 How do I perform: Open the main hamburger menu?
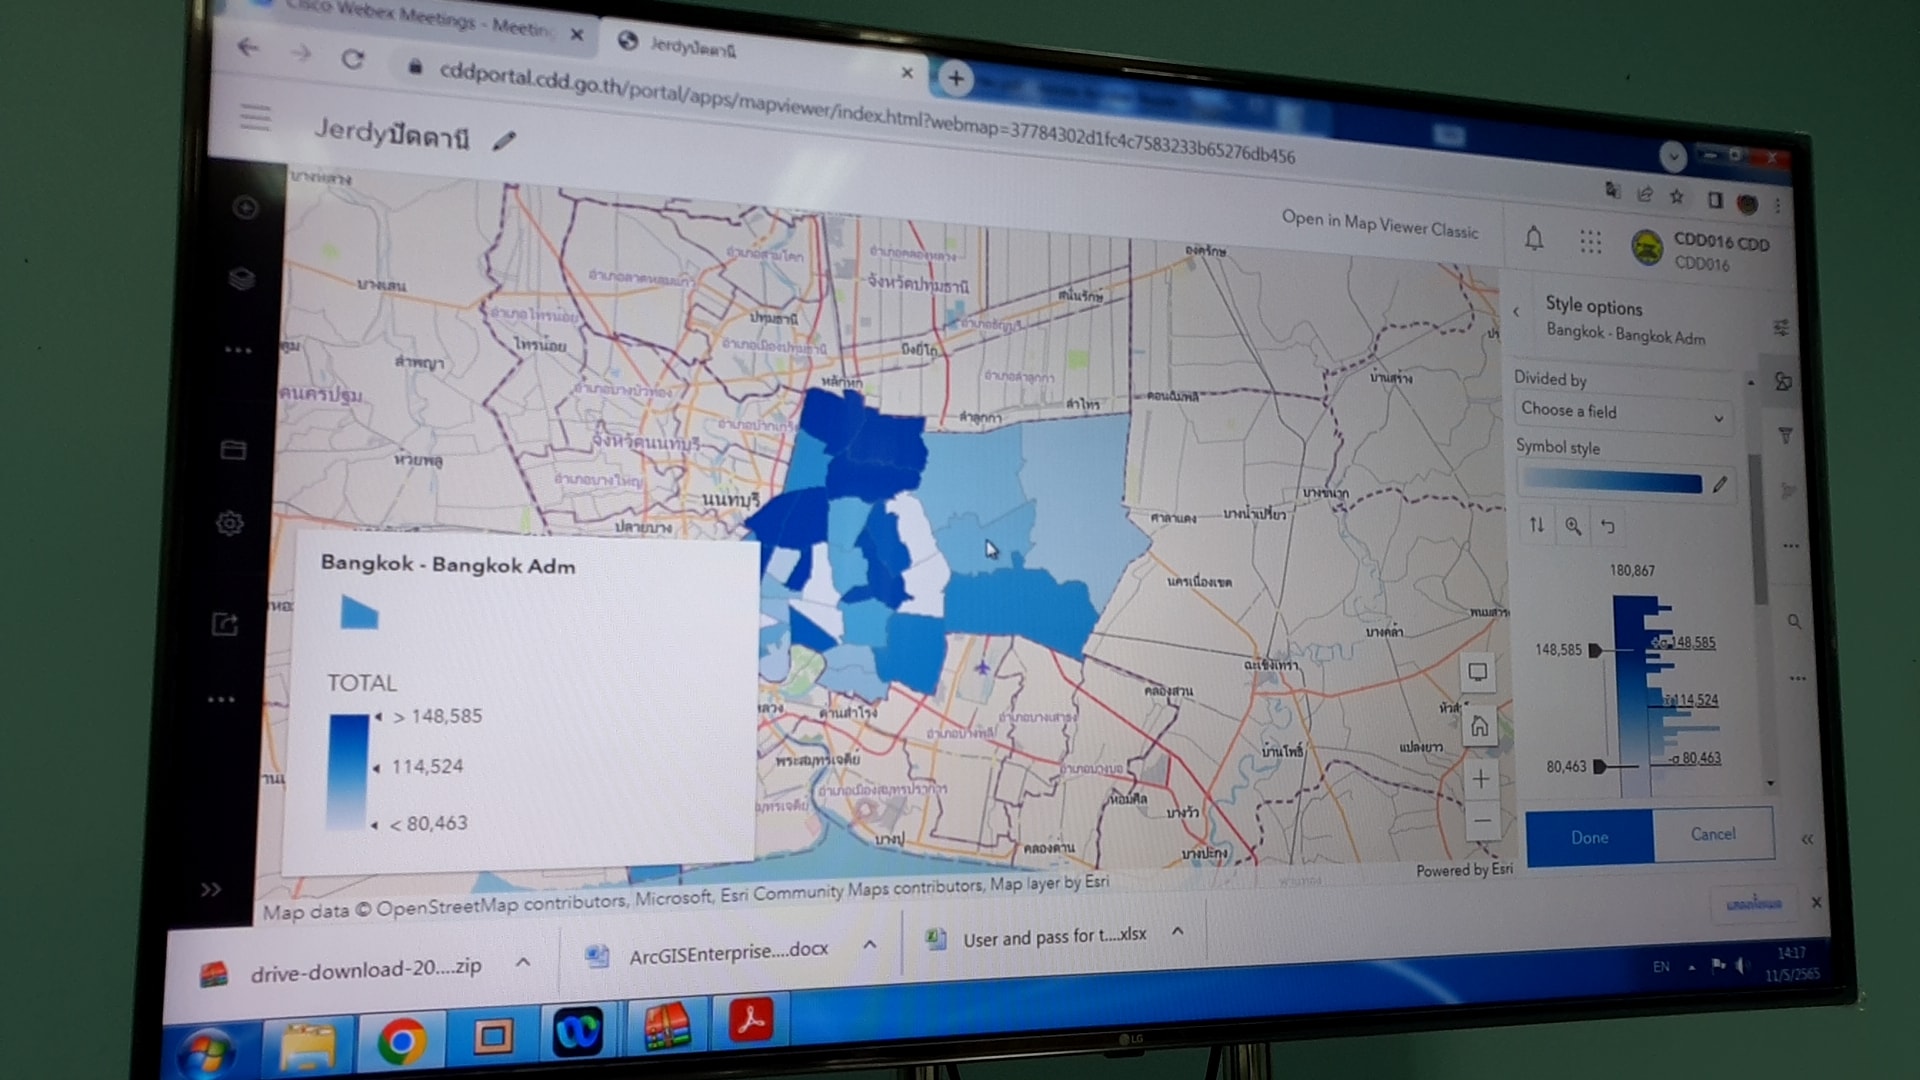(x=255, y=118)
